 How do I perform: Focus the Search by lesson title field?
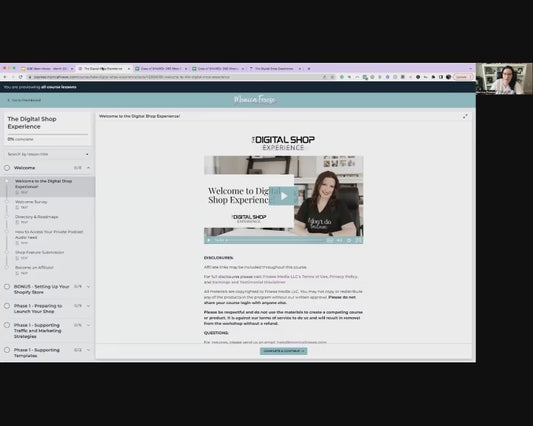(x=48, y=154)
